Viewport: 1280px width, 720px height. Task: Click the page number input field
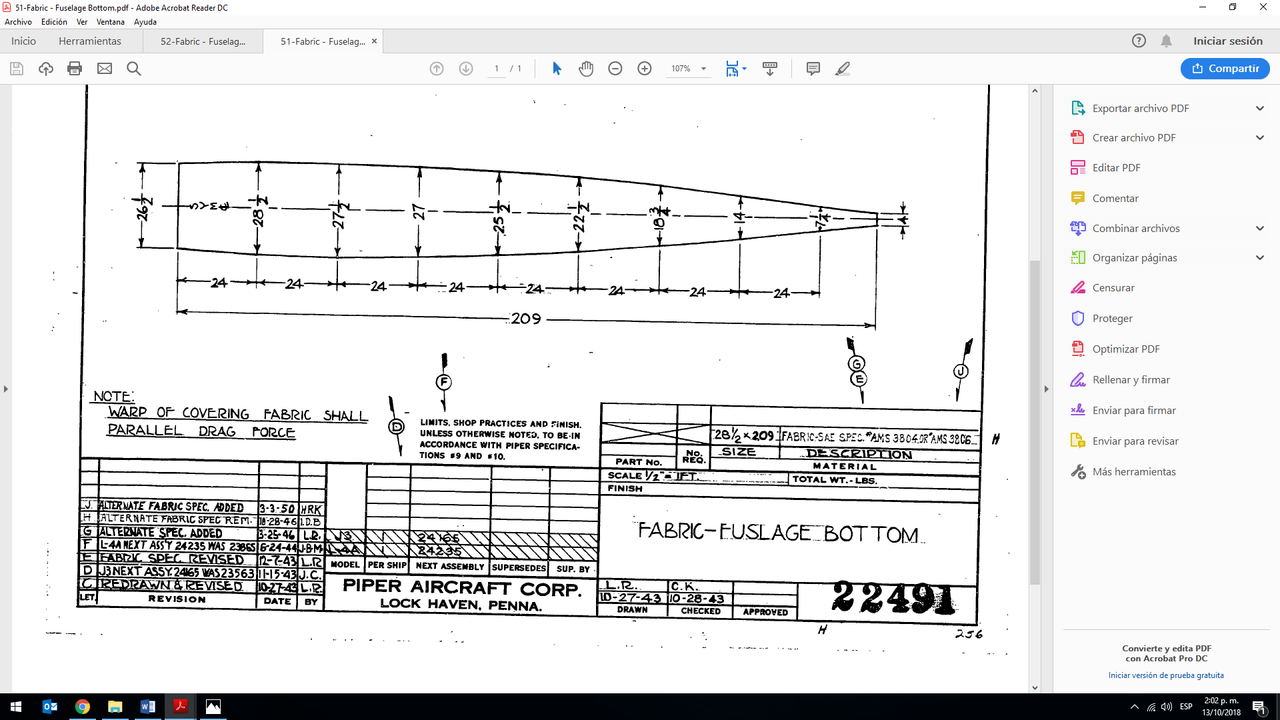pyautogui.click(x=496, y=68)
